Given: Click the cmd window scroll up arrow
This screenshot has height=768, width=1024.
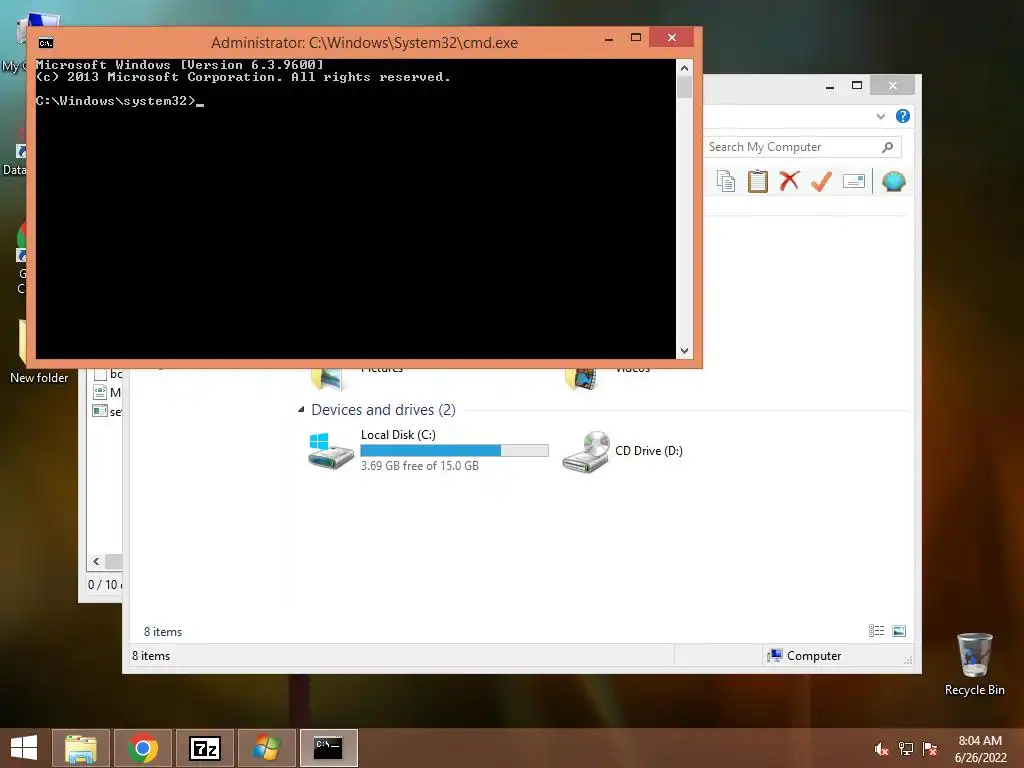Looking at the screenshot, I should point(684,68).
